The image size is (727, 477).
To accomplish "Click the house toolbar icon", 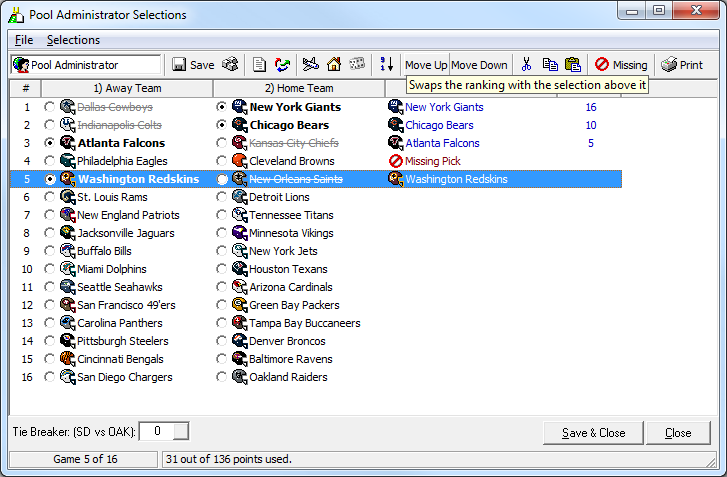I will 333,64.
